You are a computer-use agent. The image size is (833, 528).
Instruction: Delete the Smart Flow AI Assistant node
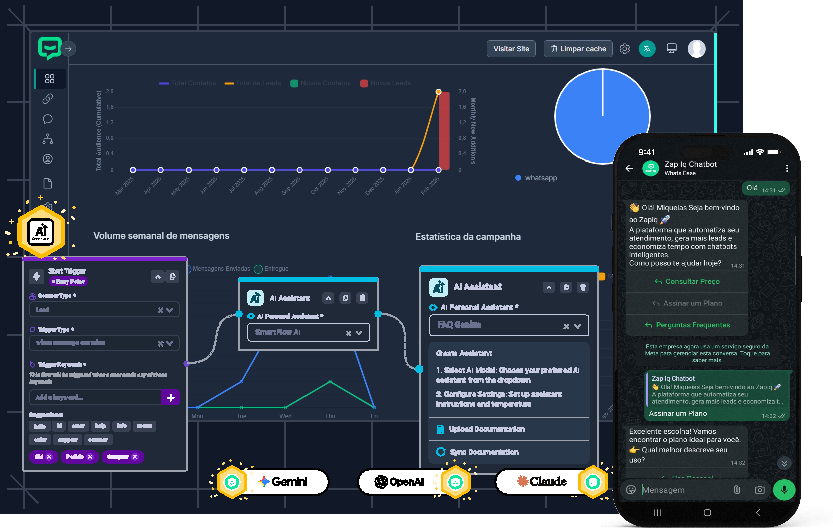(x=362, y=297)
